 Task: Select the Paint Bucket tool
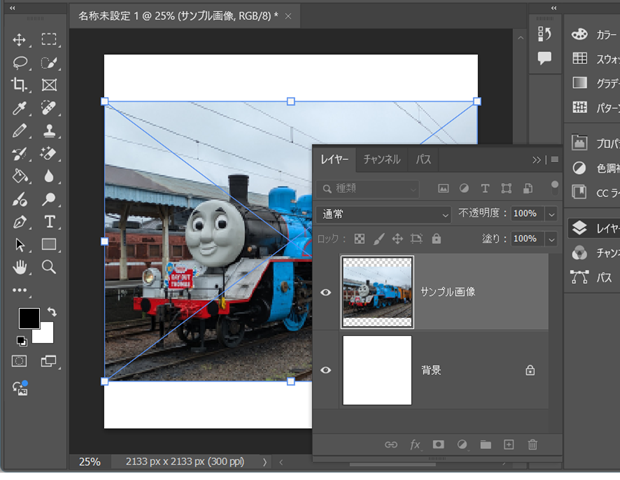pyautogui.click(x=20, y=176)
